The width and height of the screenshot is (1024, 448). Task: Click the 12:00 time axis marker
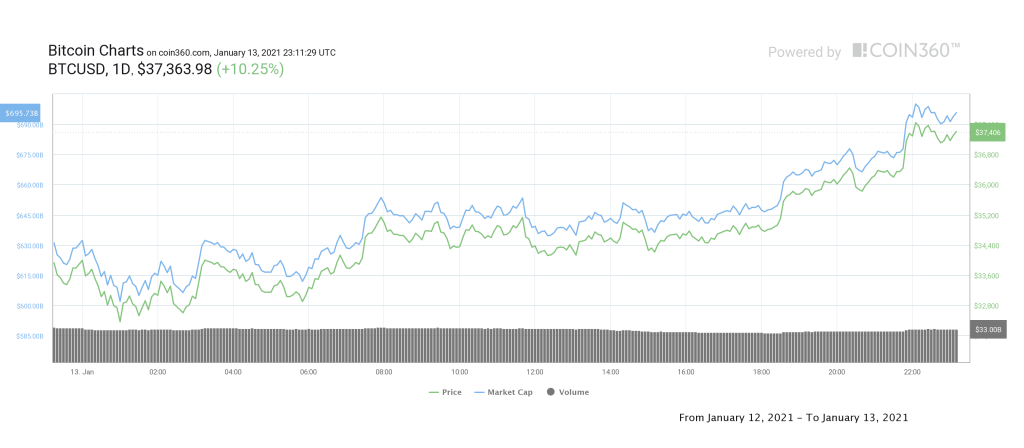point(535,372)
